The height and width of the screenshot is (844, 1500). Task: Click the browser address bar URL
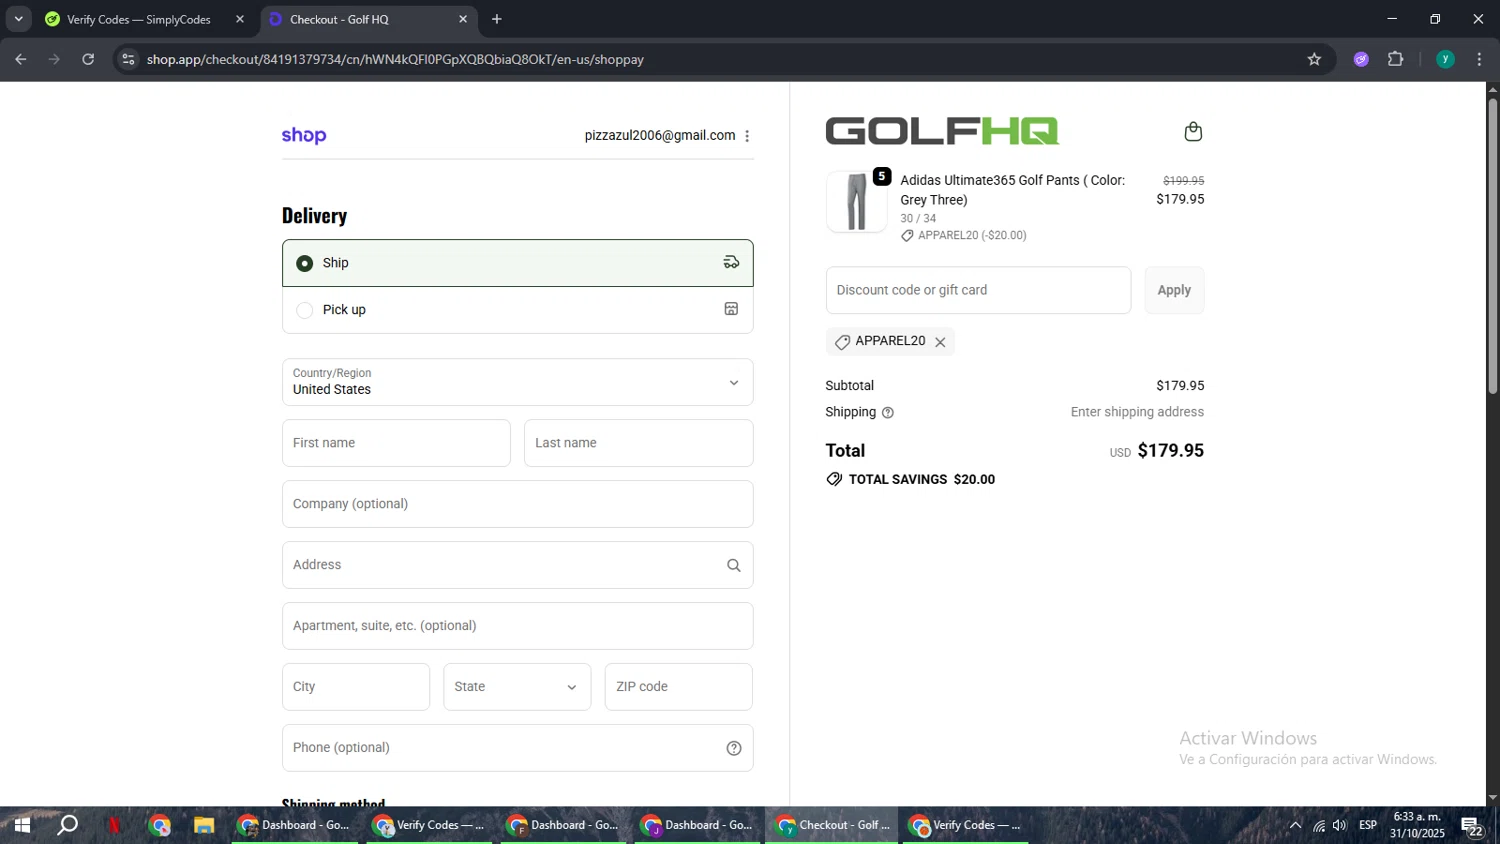[x=395, y=59]
